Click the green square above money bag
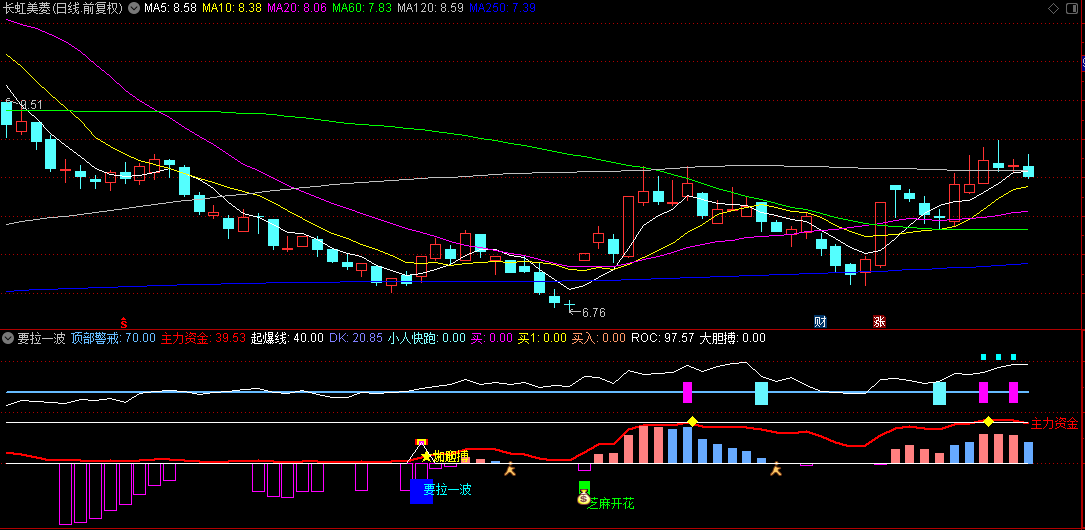 coord(584,486)
